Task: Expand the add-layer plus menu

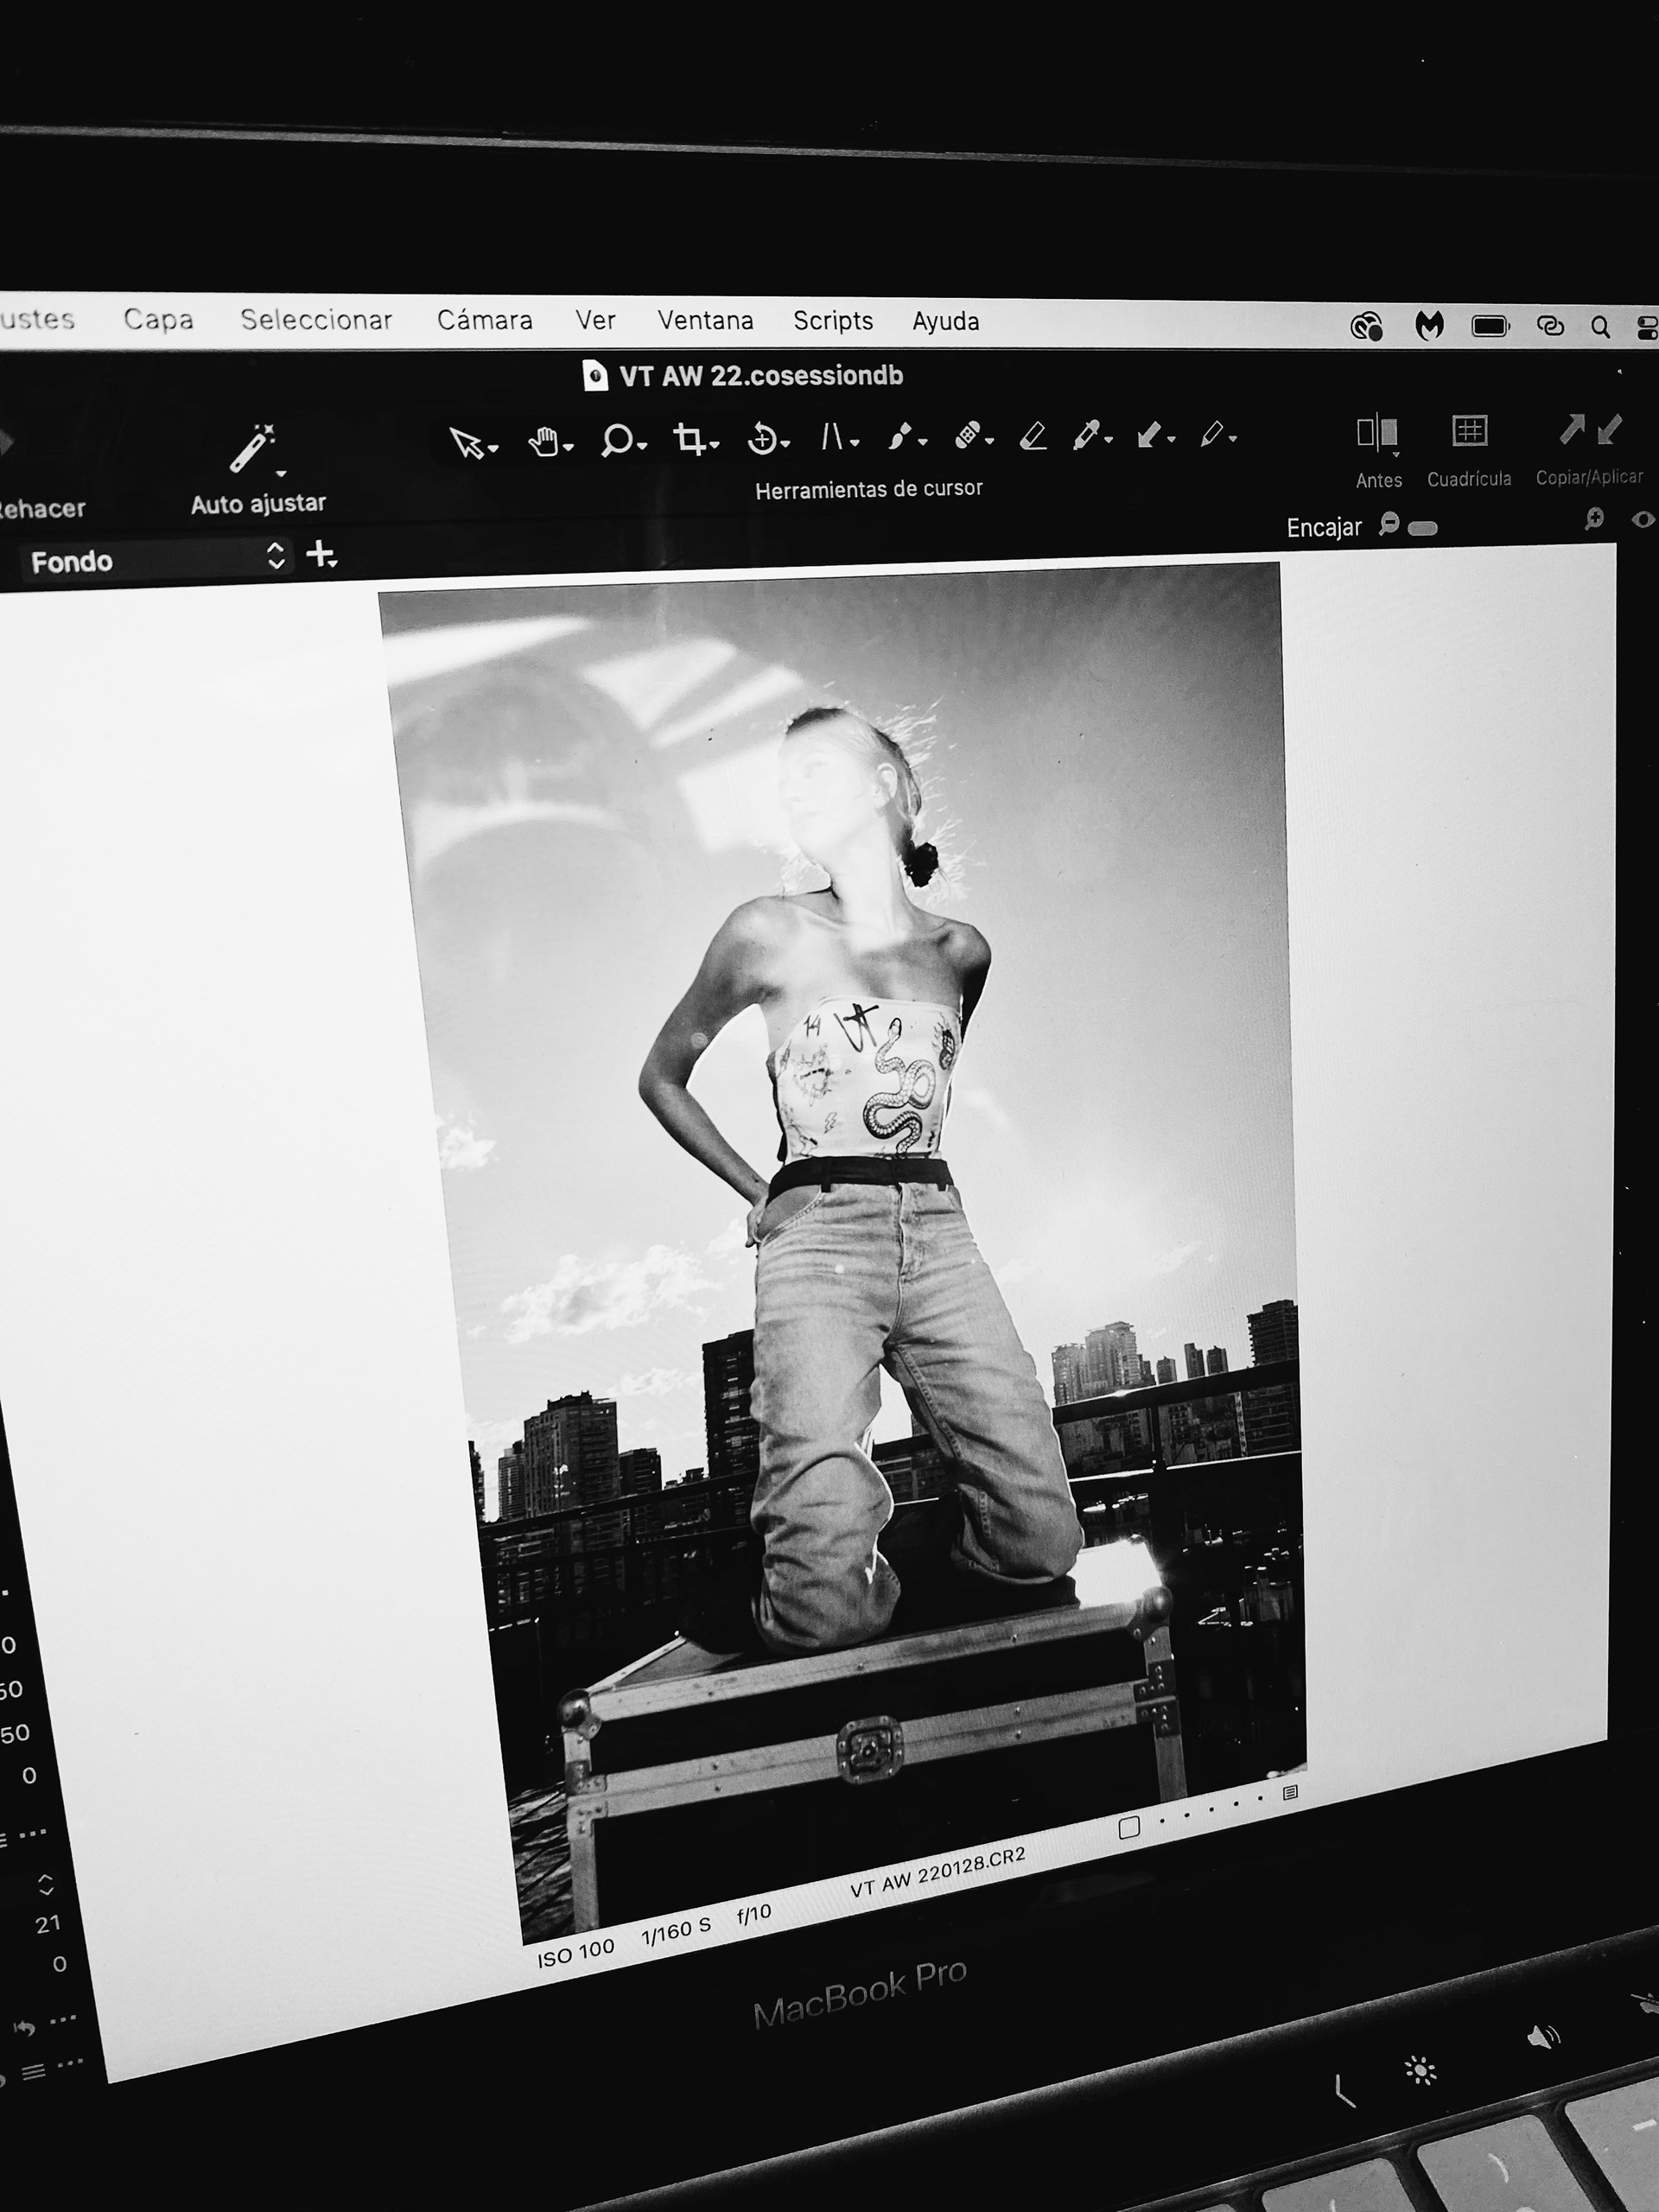Action: click(x=322, y=554)
